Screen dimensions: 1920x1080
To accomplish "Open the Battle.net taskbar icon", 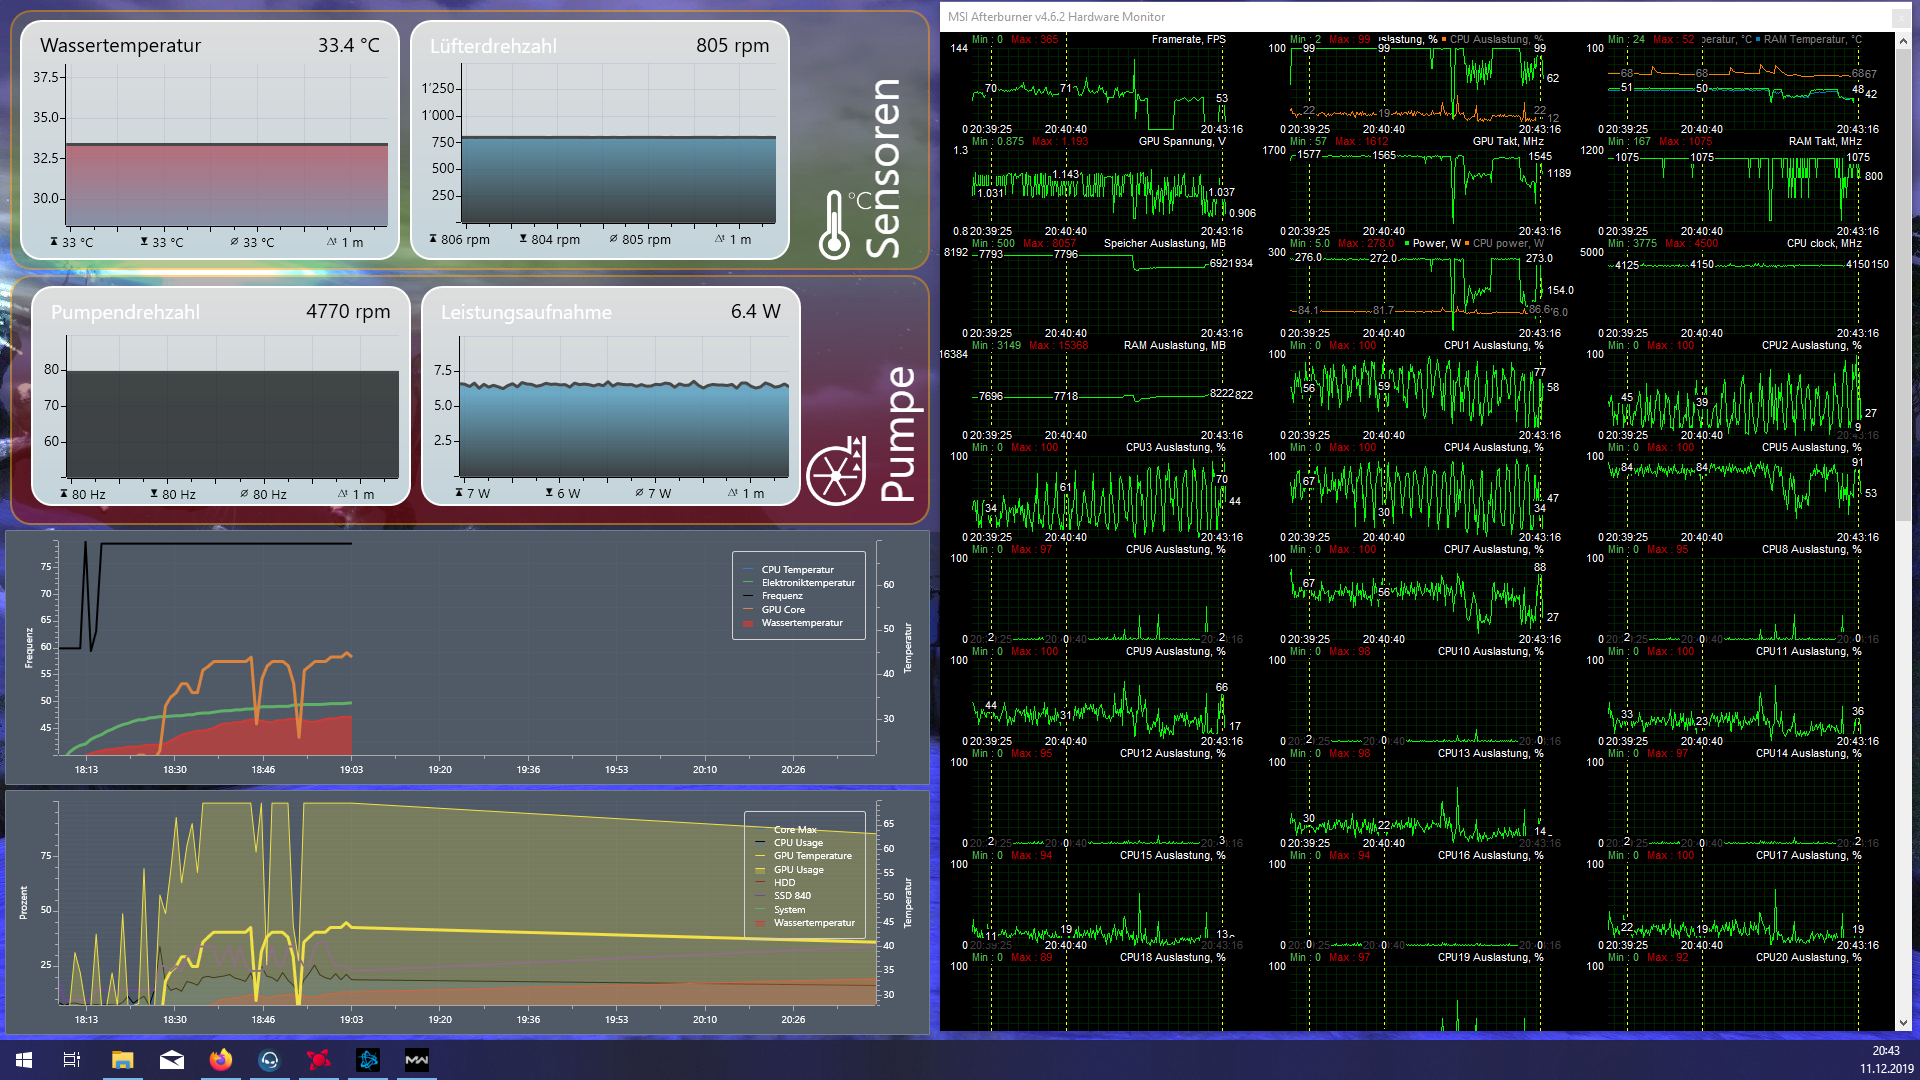I will [x=368, y=1060].
